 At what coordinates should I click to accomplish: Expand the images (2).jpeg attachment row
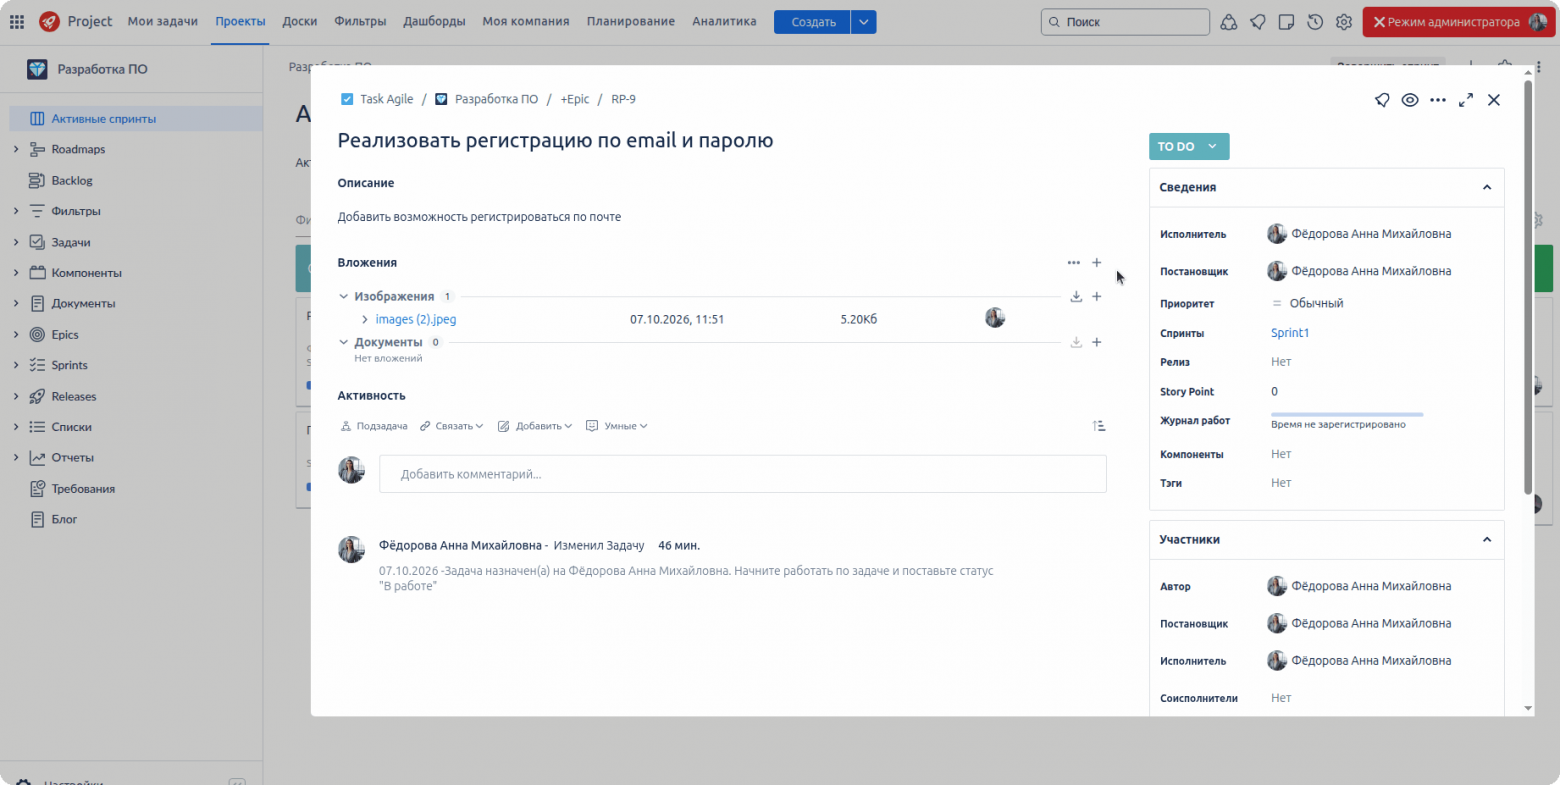pos(365,320)
